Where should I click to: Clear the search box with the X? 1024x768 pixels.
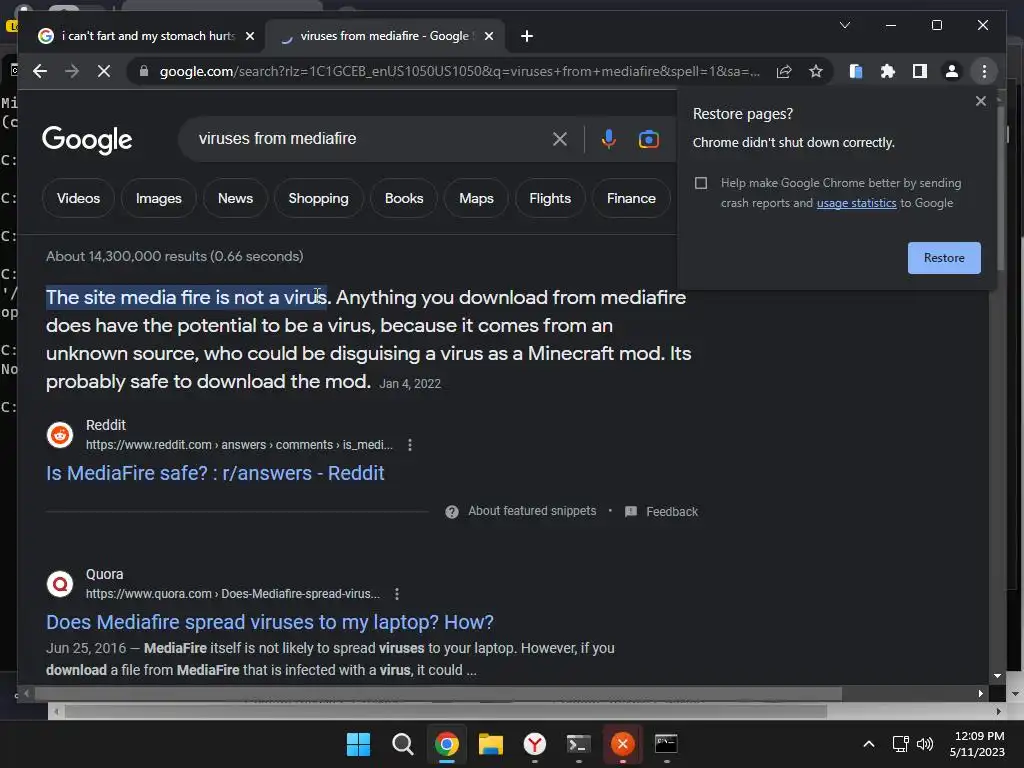point(560,138)
